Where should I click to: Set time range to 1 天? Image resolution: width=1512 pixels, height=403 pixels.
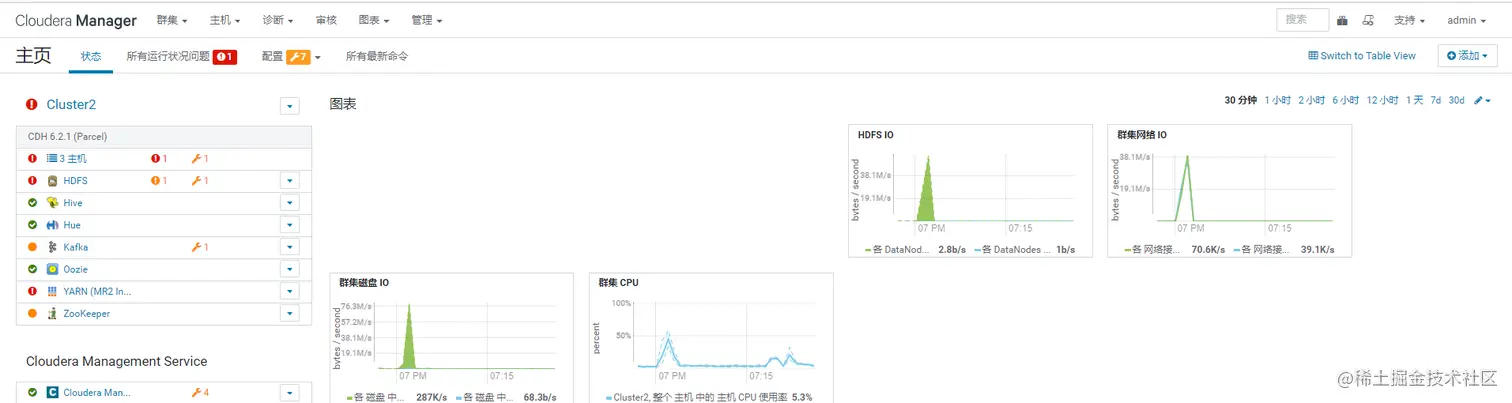click(1415, 100)
